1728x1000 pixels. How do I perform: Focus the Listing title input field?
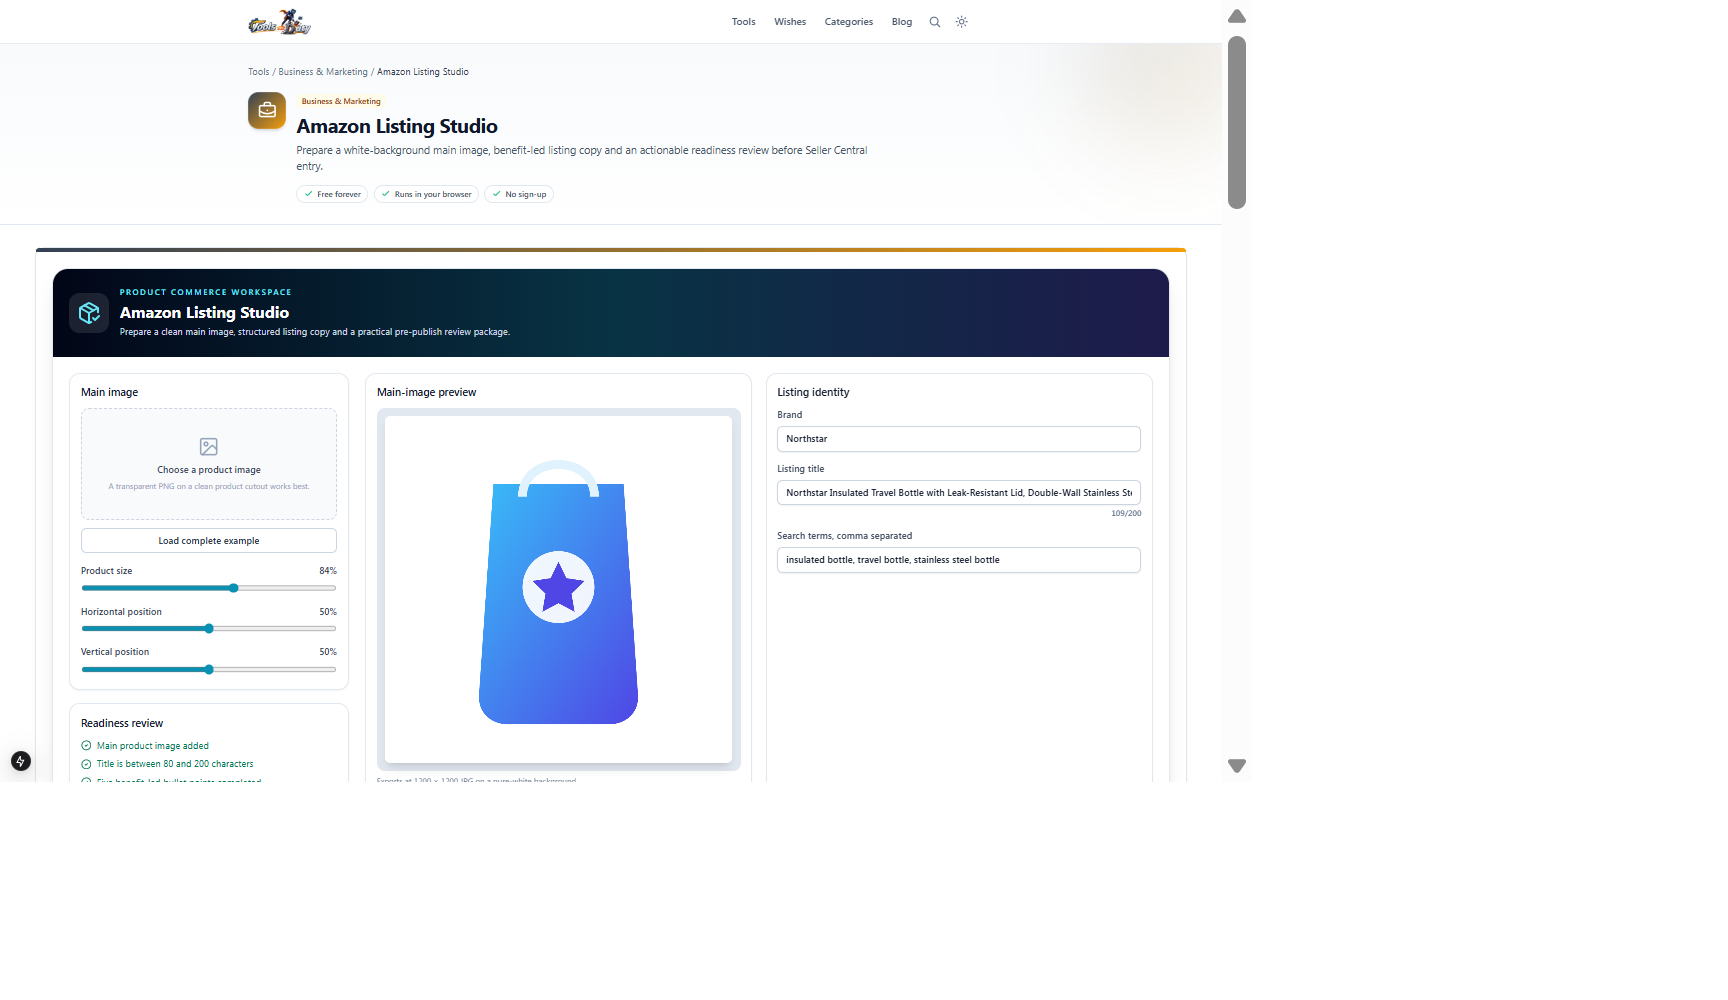tap(959, 493)
